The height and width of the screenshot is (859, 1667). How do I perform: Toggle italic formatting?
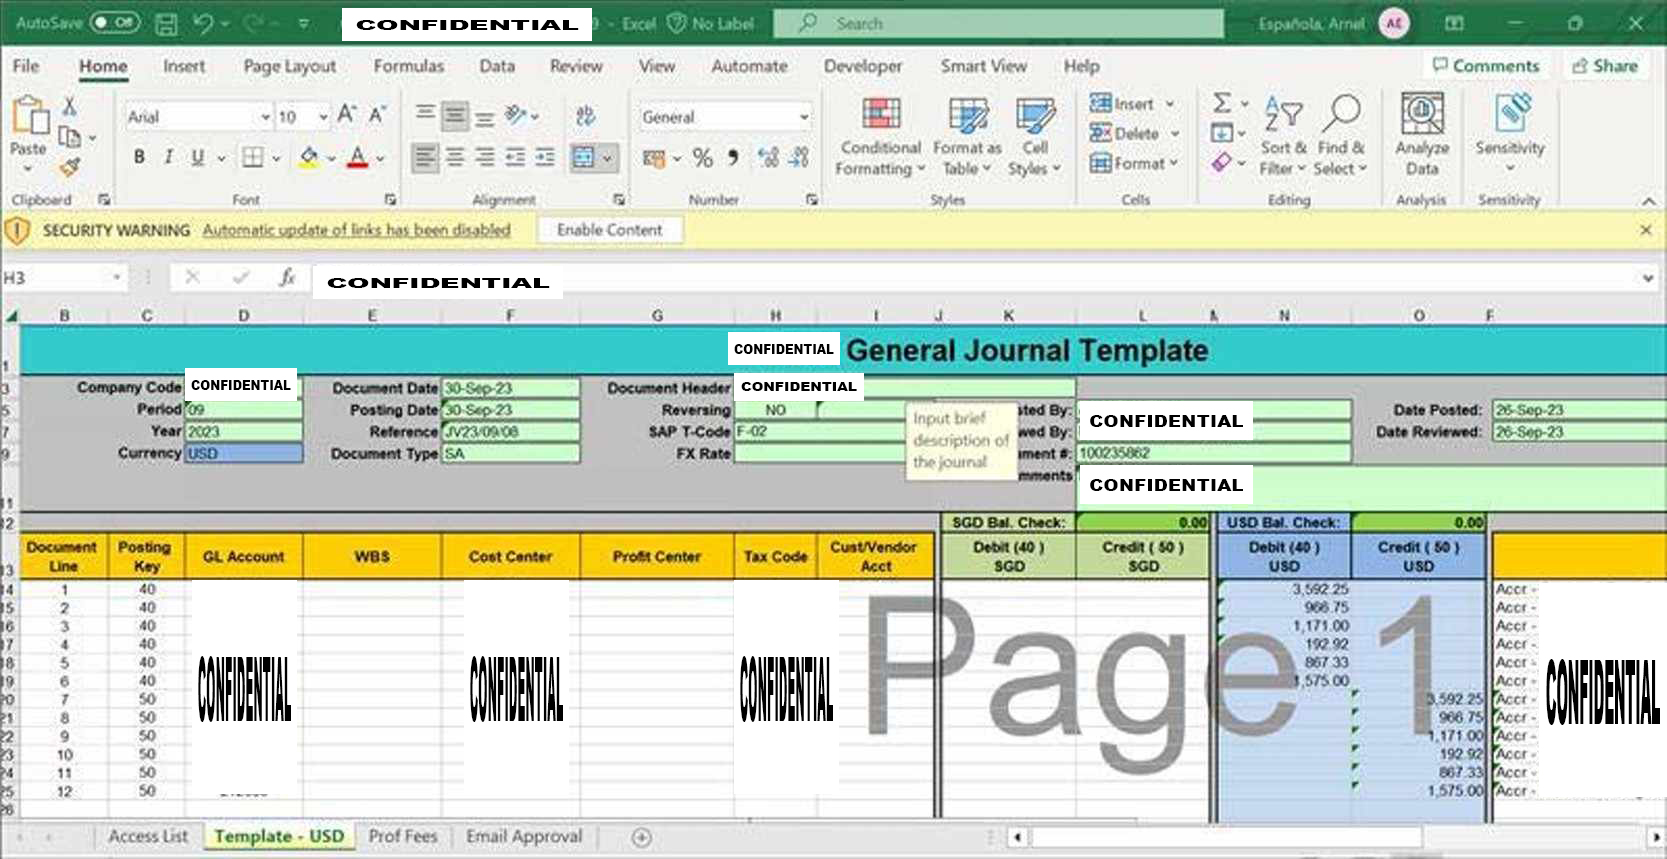pyautogui.click(x=168, y=157)
